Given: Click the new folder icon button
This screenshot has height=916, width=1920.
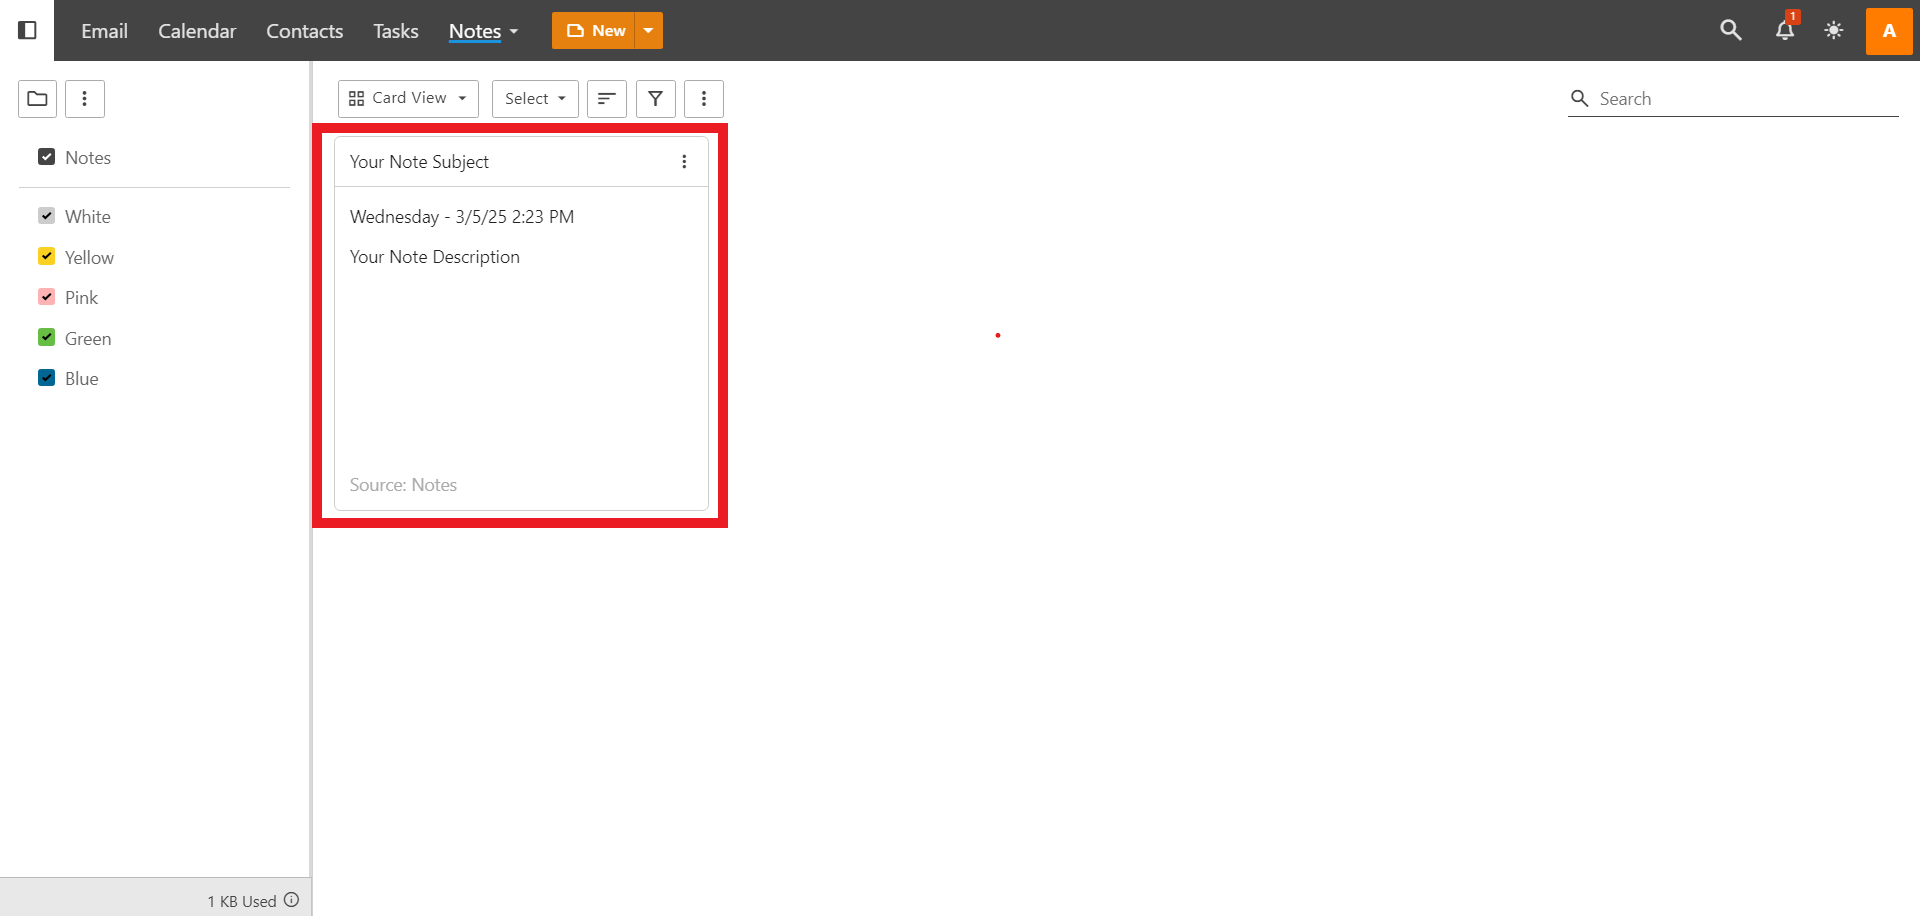Looking at the screenshot, I should (x=37, y=98).
